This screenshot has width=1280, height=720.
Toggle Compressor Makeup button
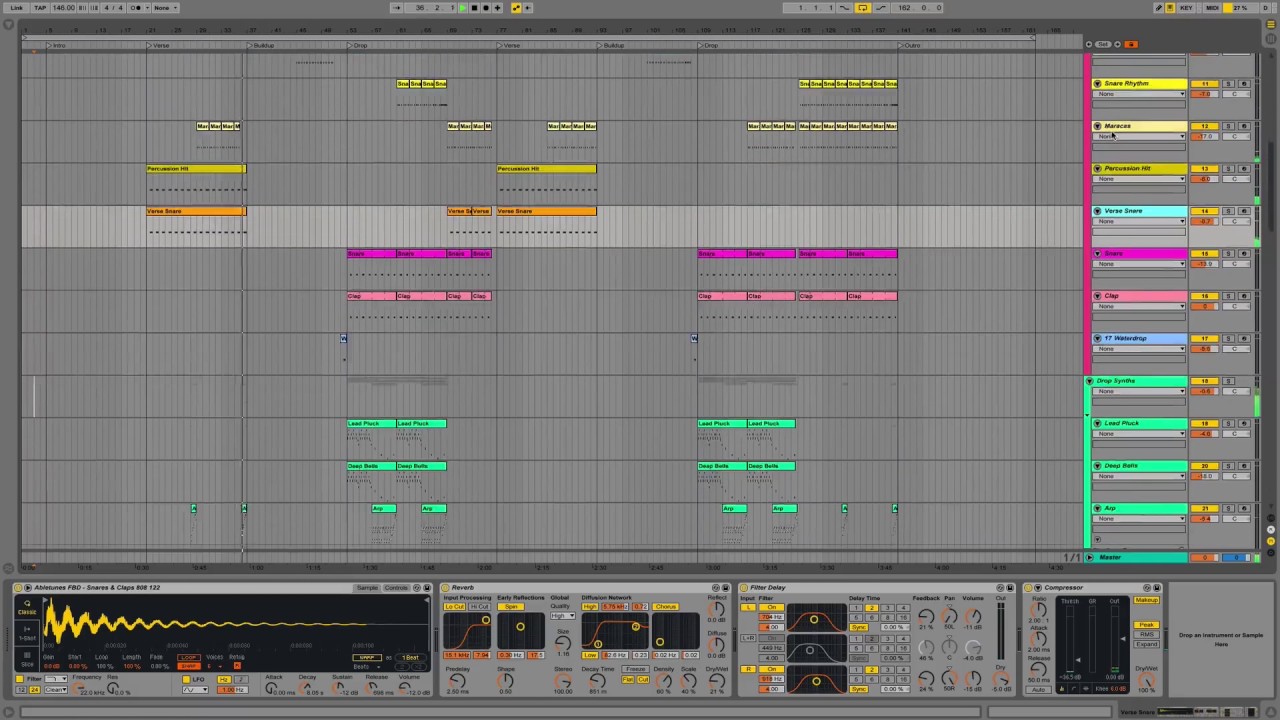pyautogui.click(x=1146, y=600)
